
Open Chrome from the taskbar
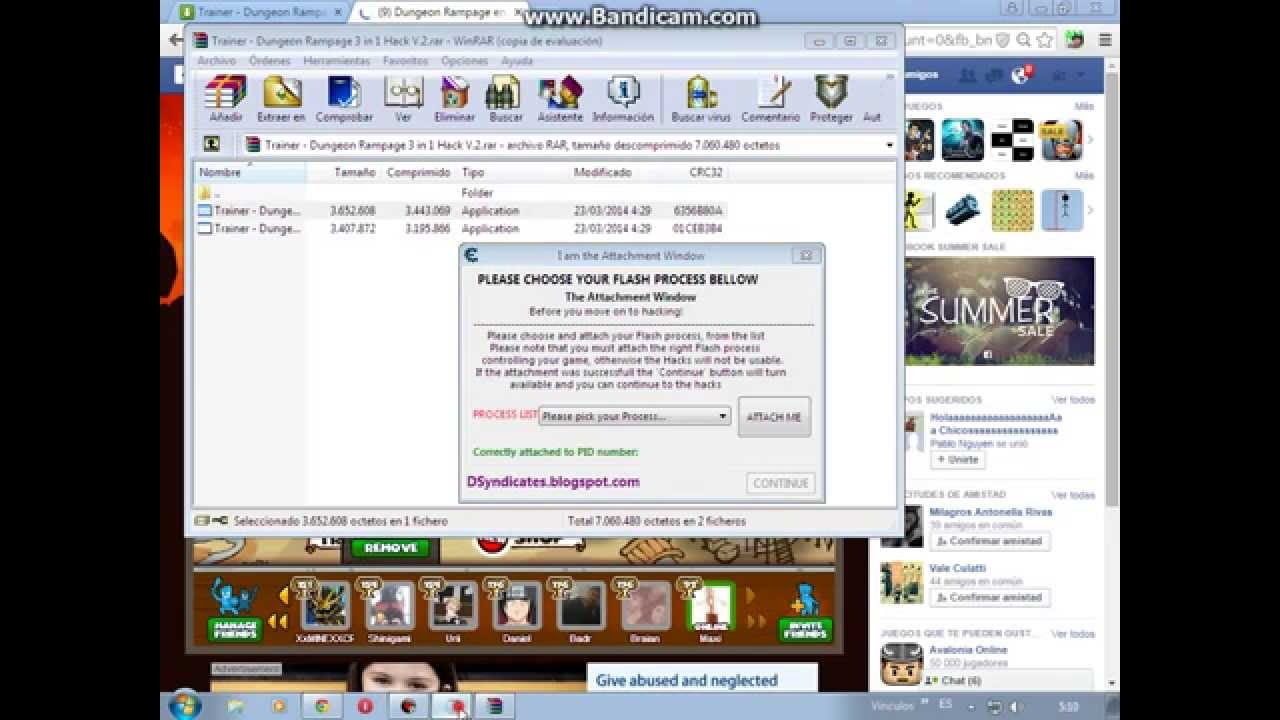pyautogui.click(x=322, y=706)
